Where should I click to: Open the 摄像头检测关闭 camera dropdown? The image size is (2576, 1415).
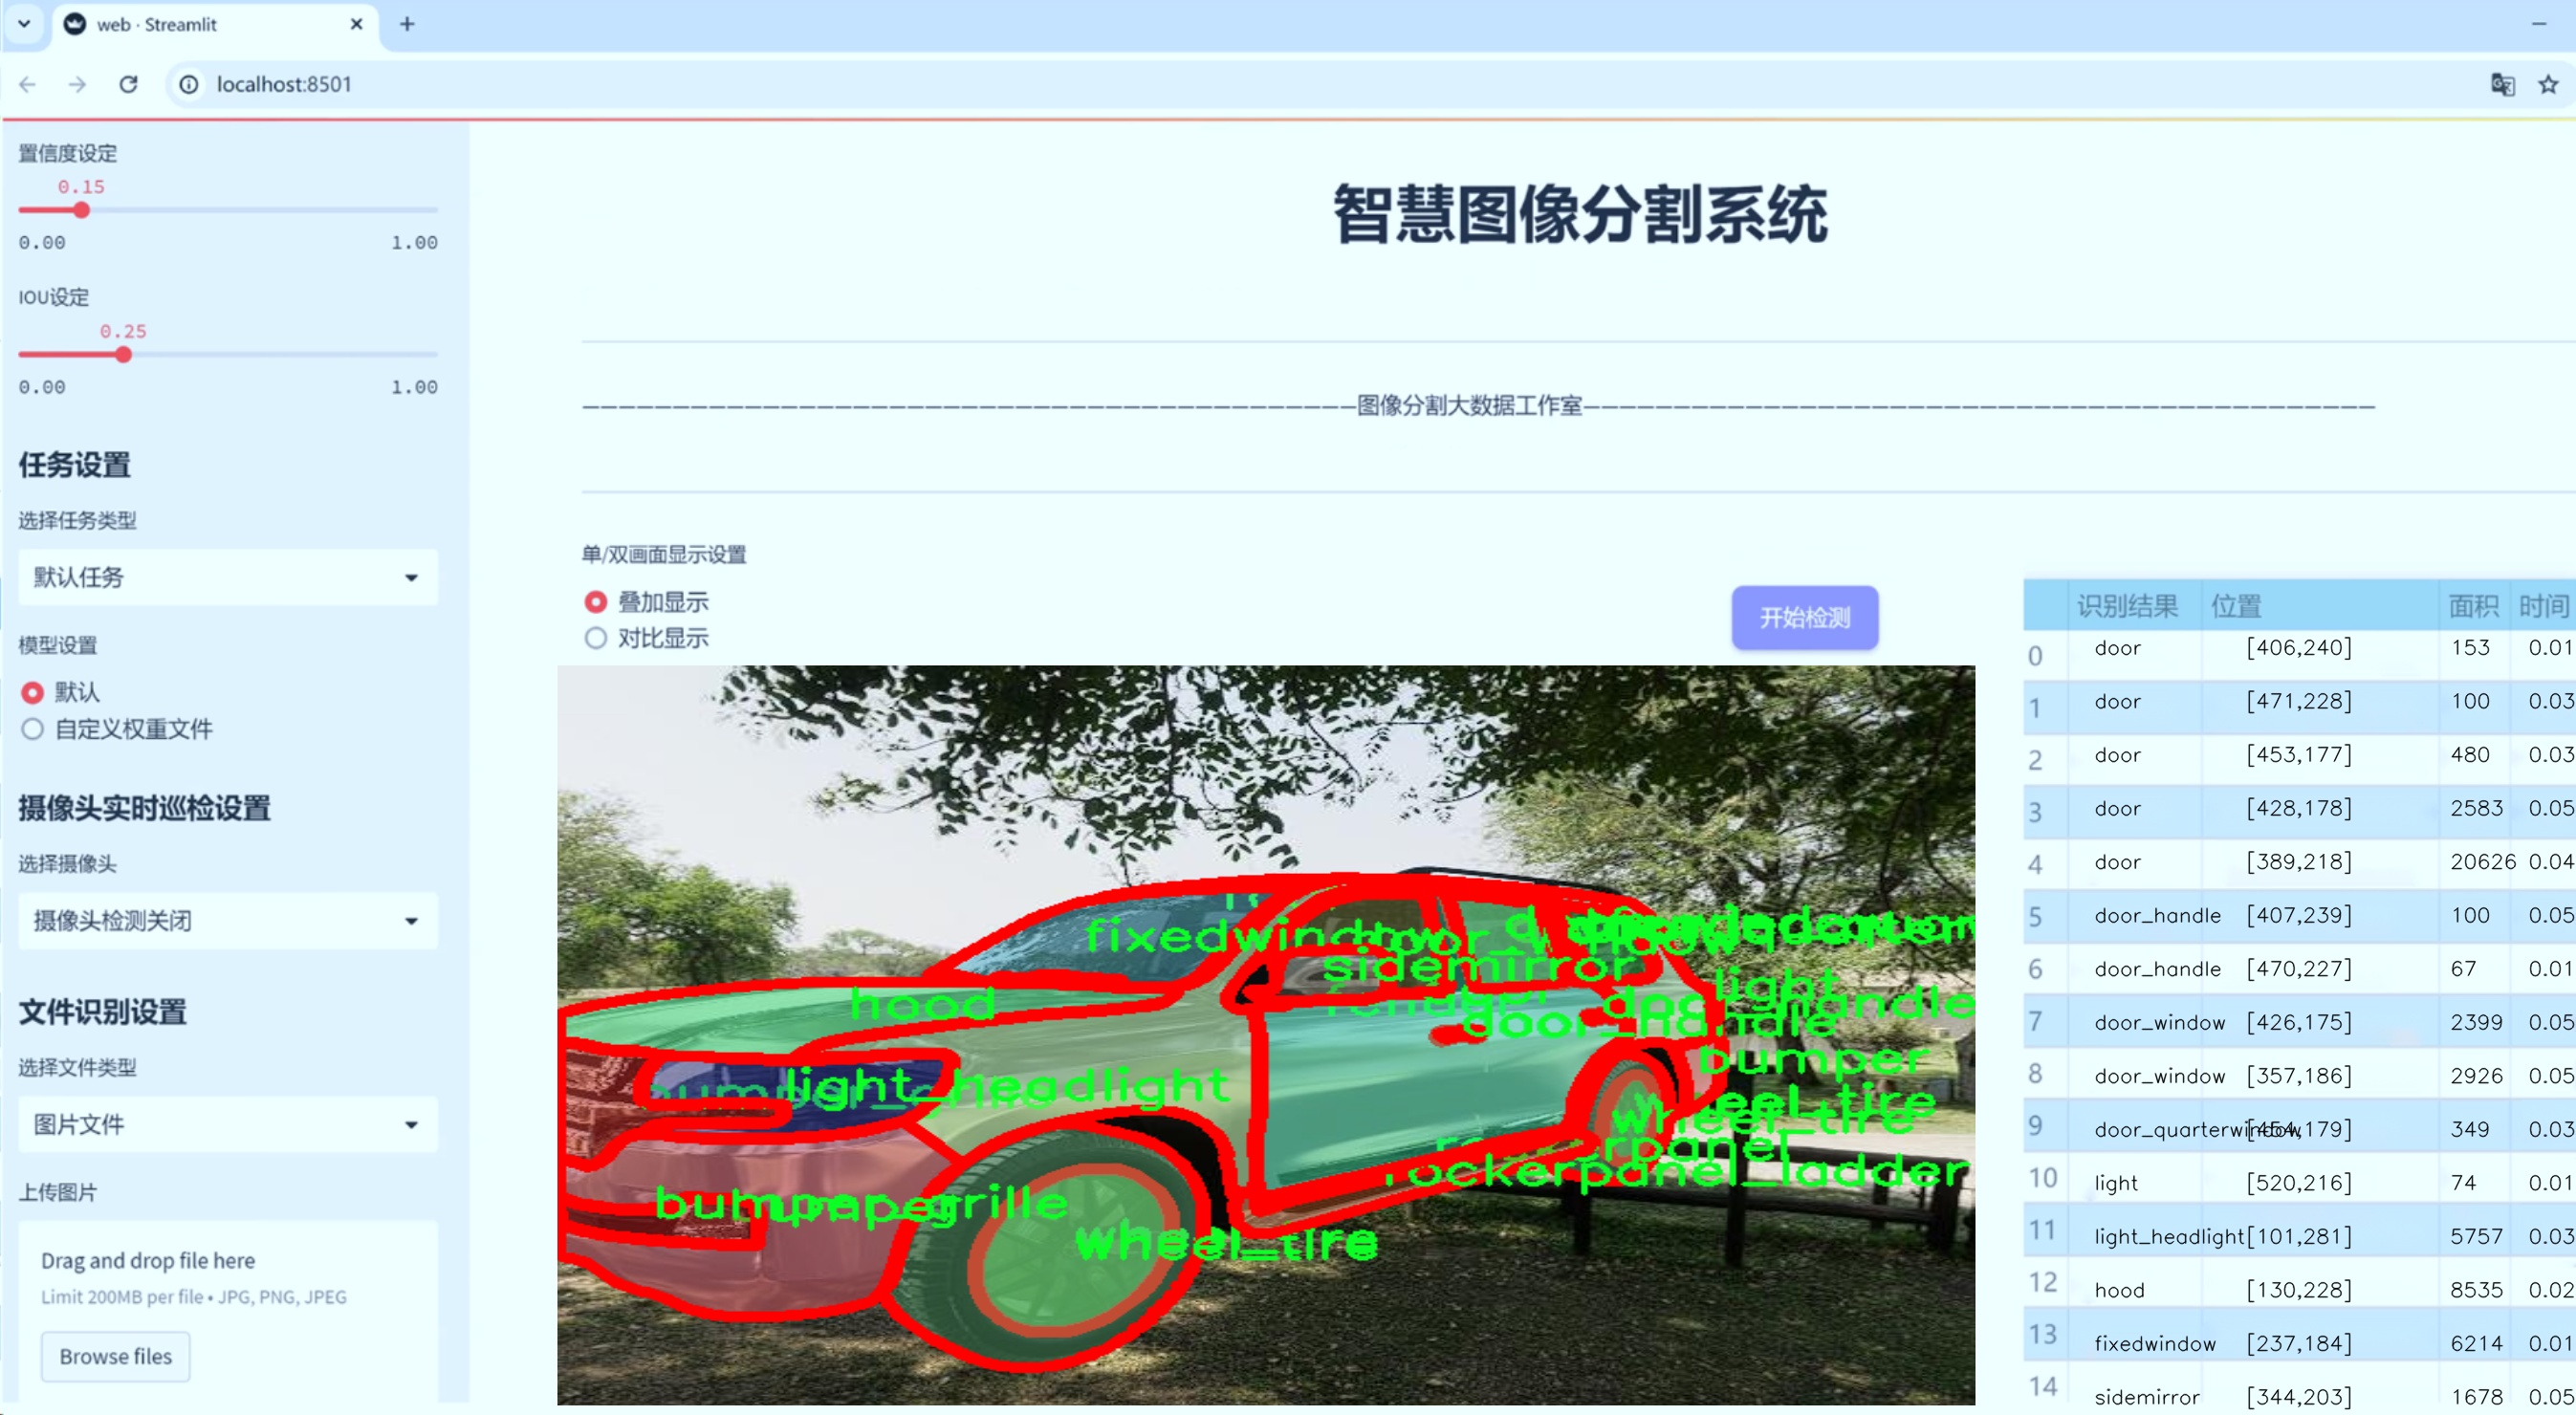click(228, 920)
